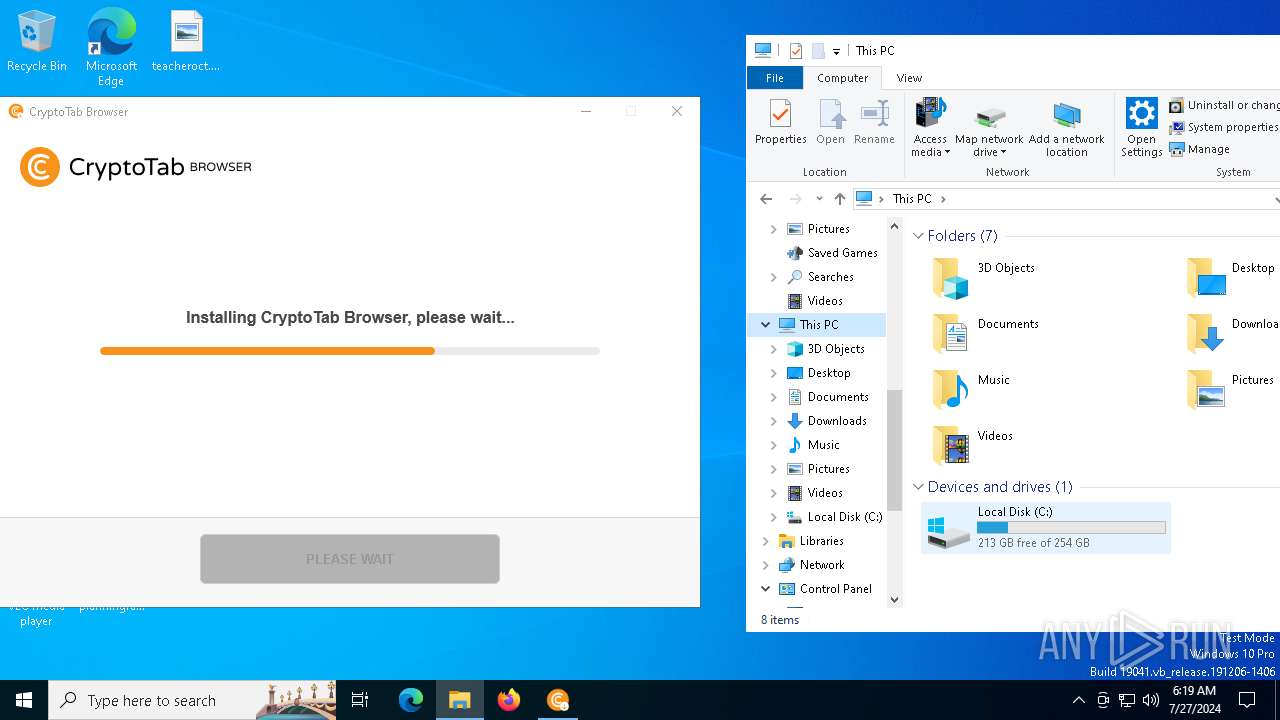Viewport: 1280px width, 720px height.
Task: Expand the Libraries tree node
Action: click(x=766, y=541)
